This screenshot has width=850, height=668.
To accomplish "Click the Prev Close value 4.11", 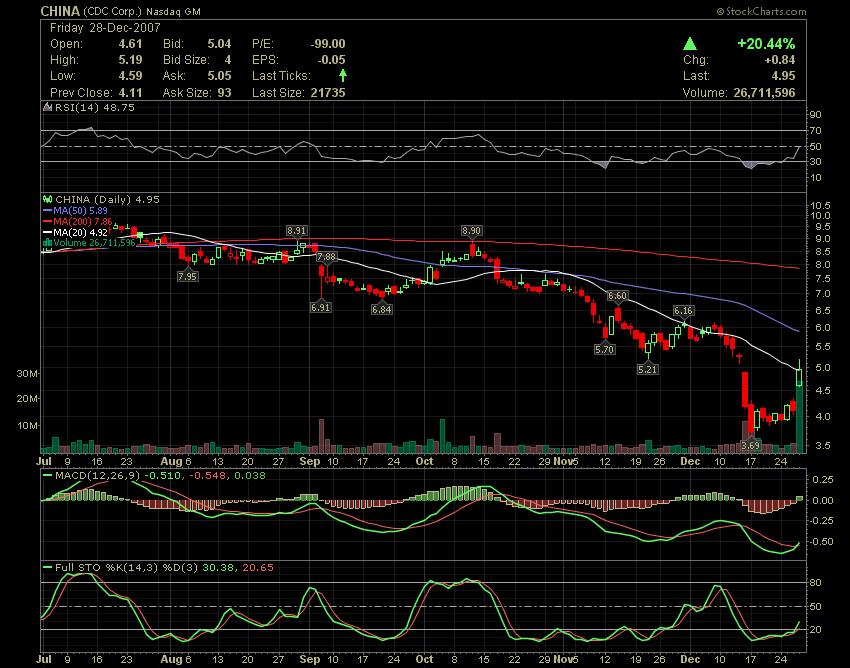I will pos(130,93).
